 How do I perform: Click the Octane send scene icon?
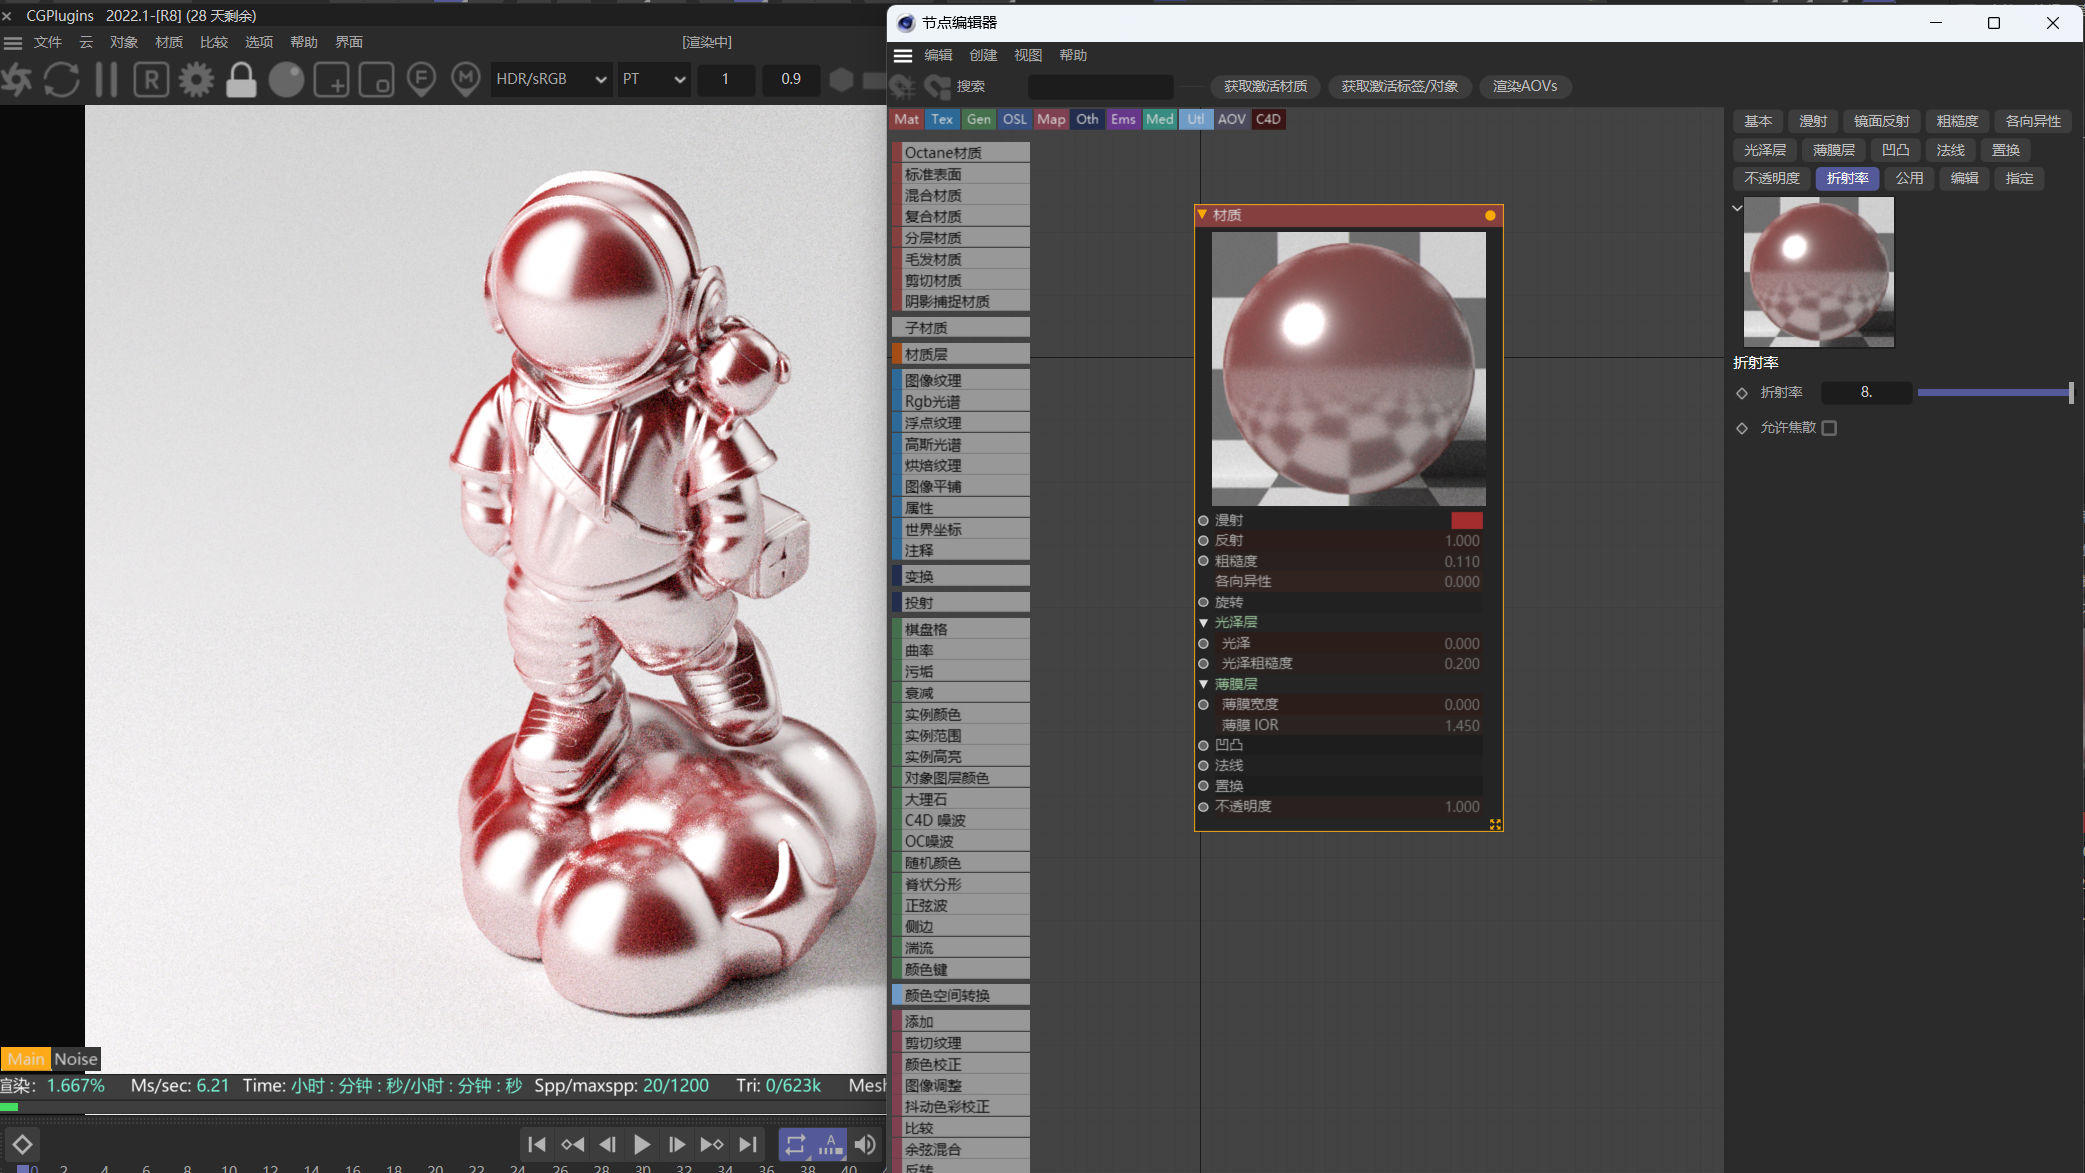coord(17,79)
